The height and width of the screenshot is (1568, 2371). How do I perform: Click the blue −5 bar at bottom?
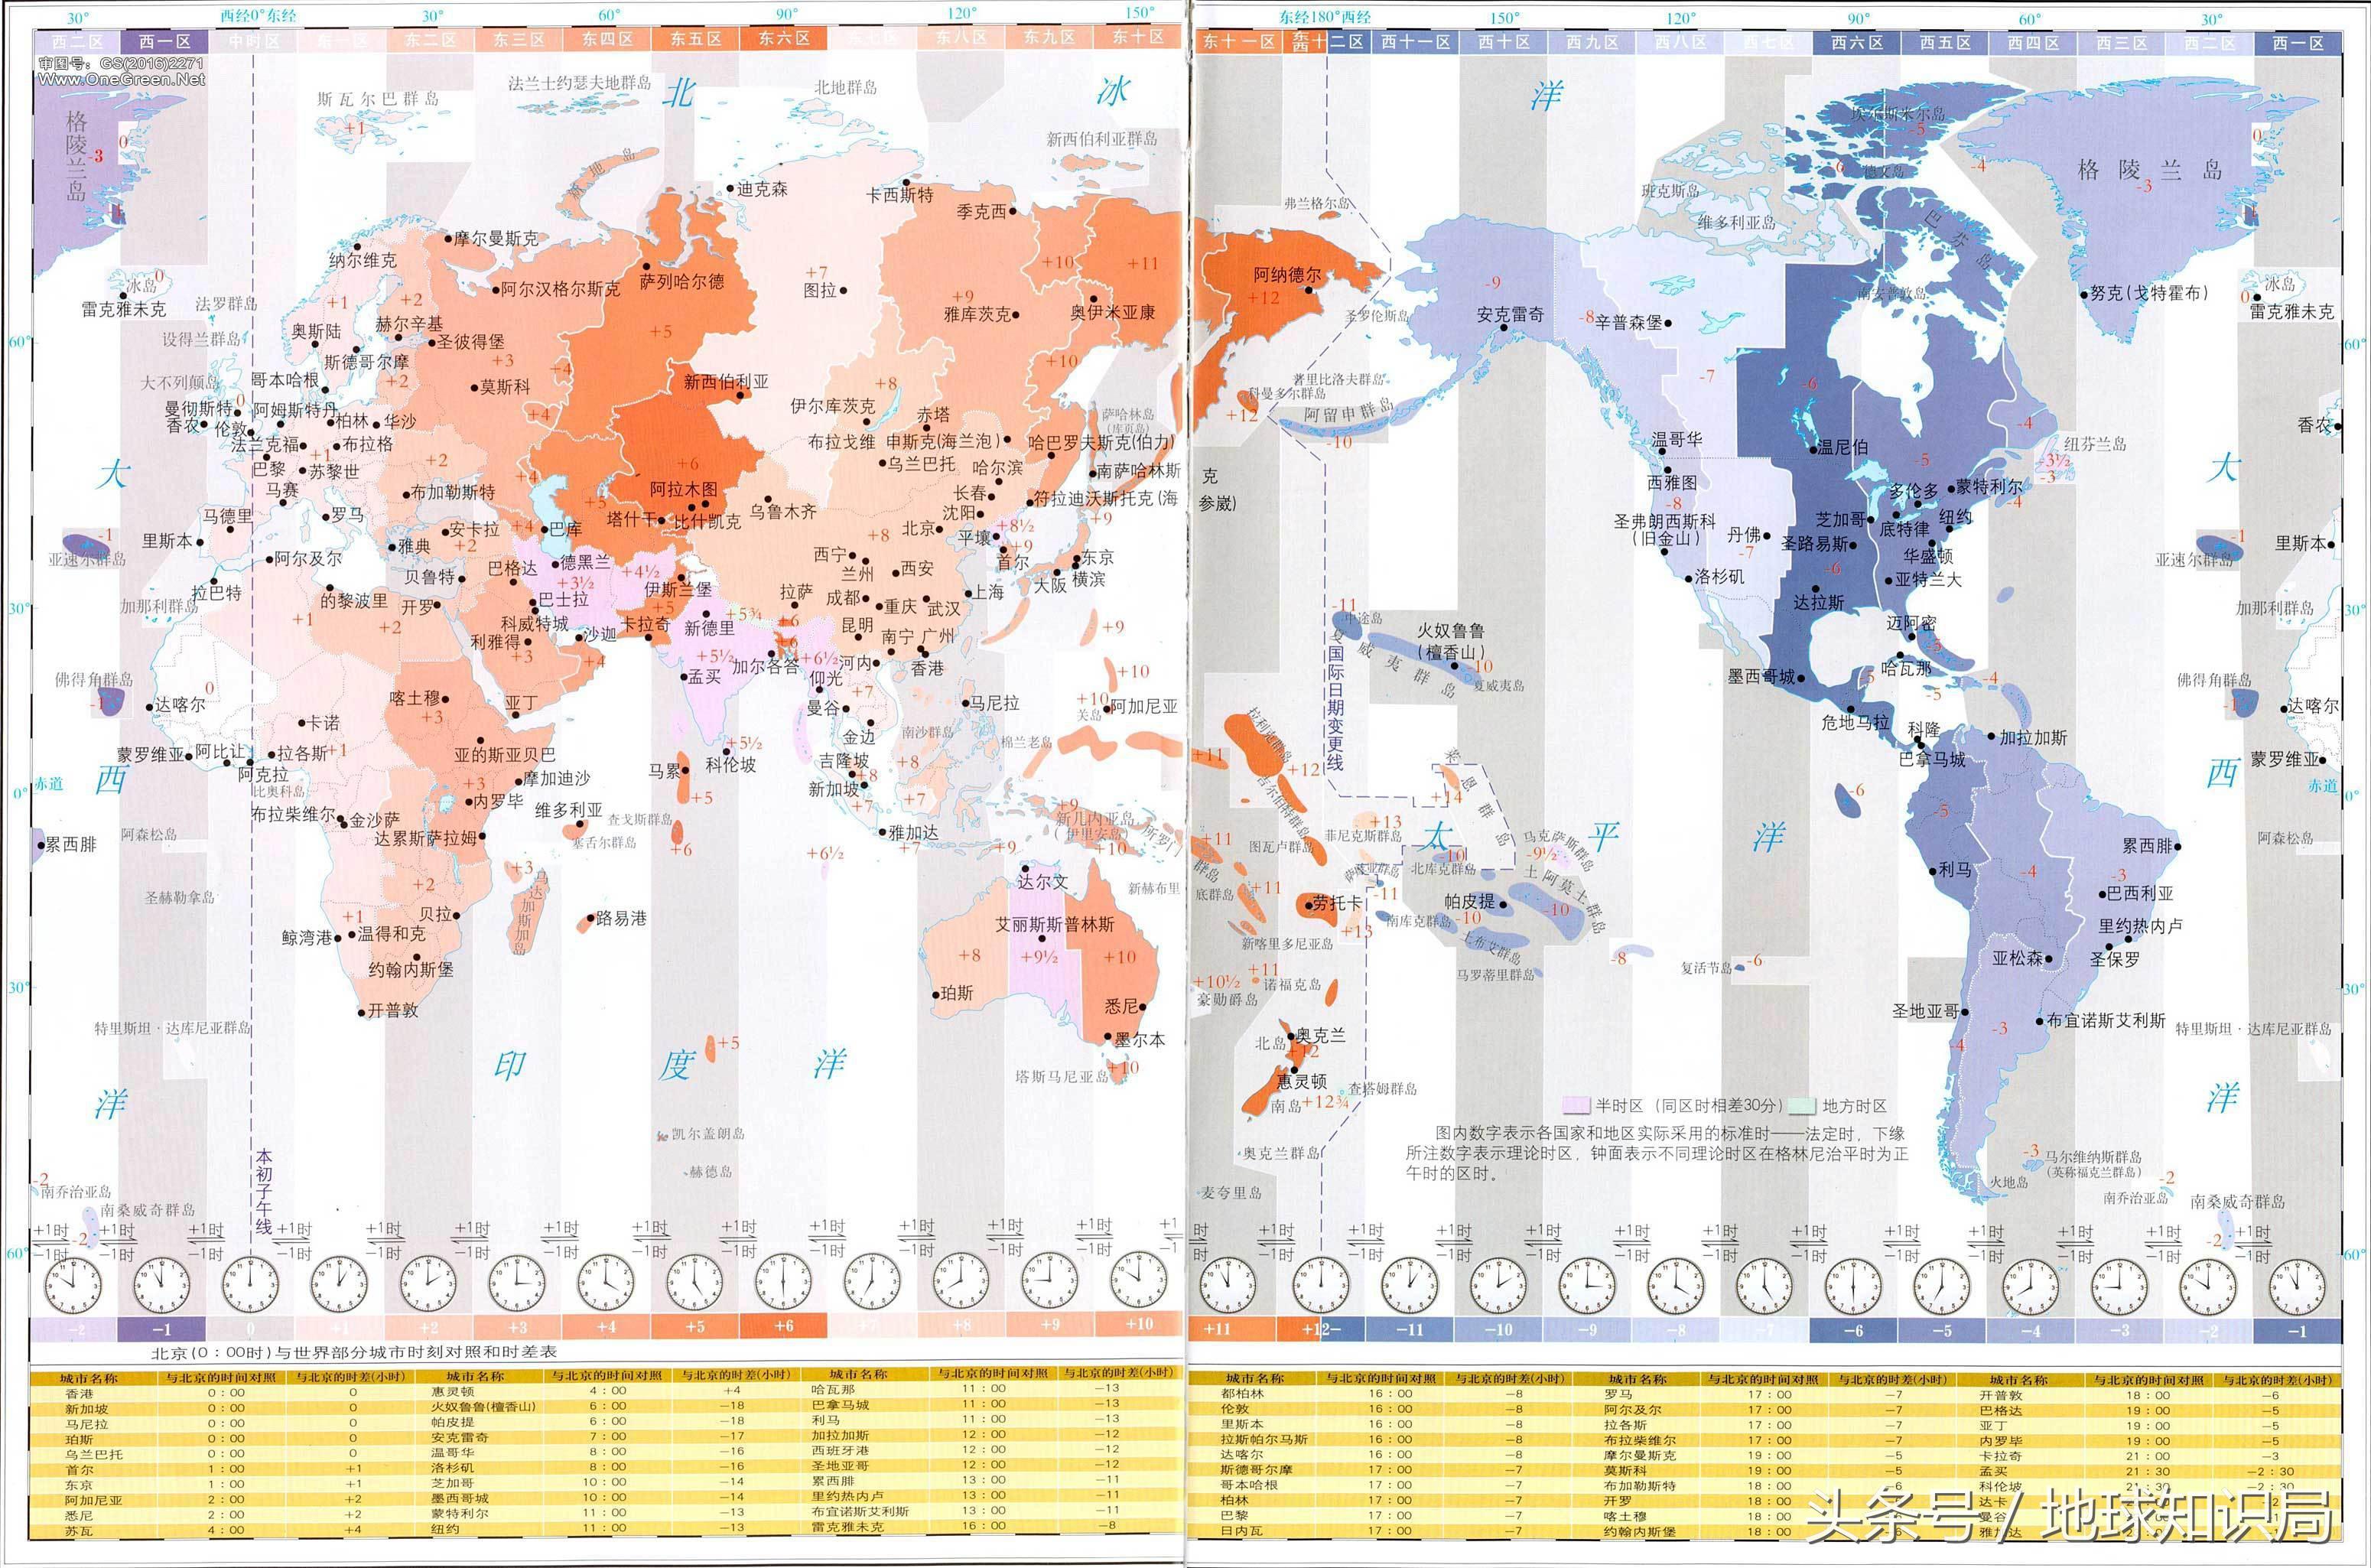(1942, 1331)
